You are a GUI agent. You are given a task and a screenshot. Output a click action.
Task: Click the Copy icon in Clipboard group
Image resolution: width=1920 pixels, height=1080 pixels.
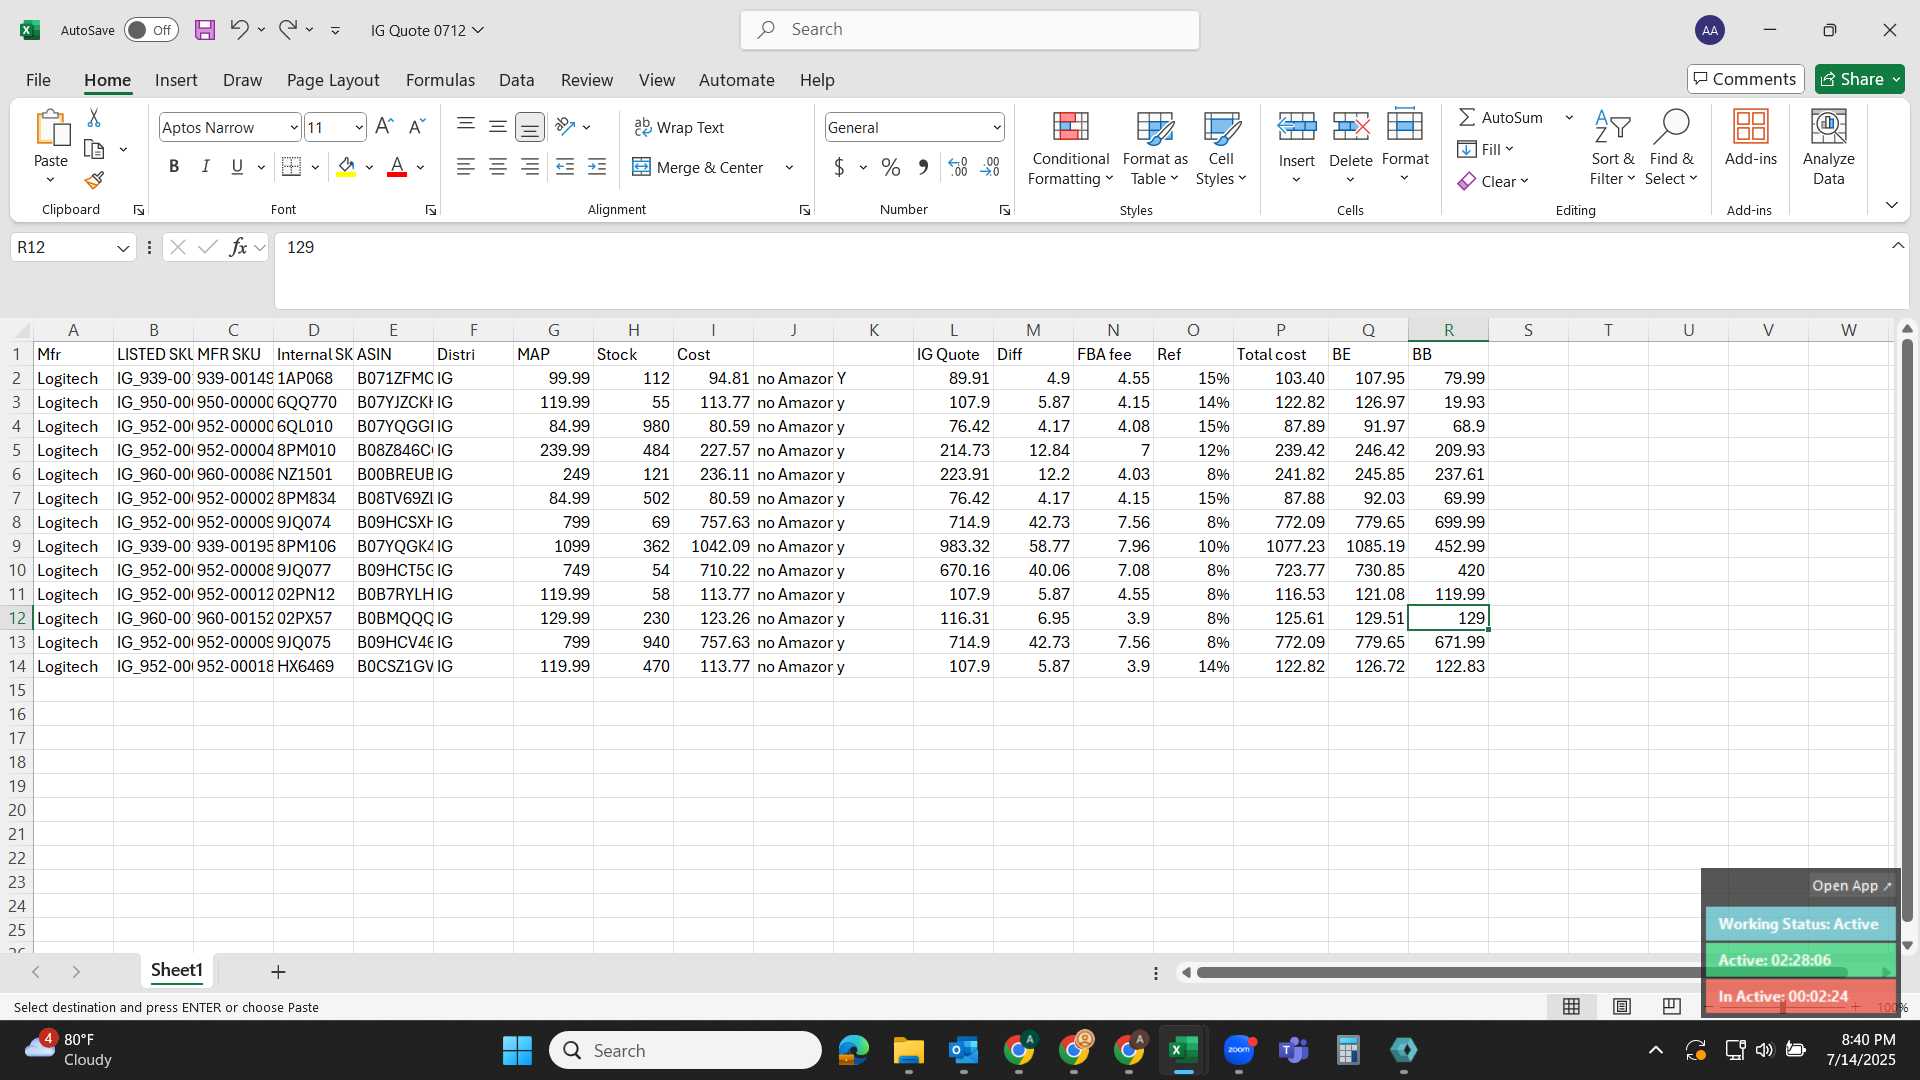click(x=94, y=149)
